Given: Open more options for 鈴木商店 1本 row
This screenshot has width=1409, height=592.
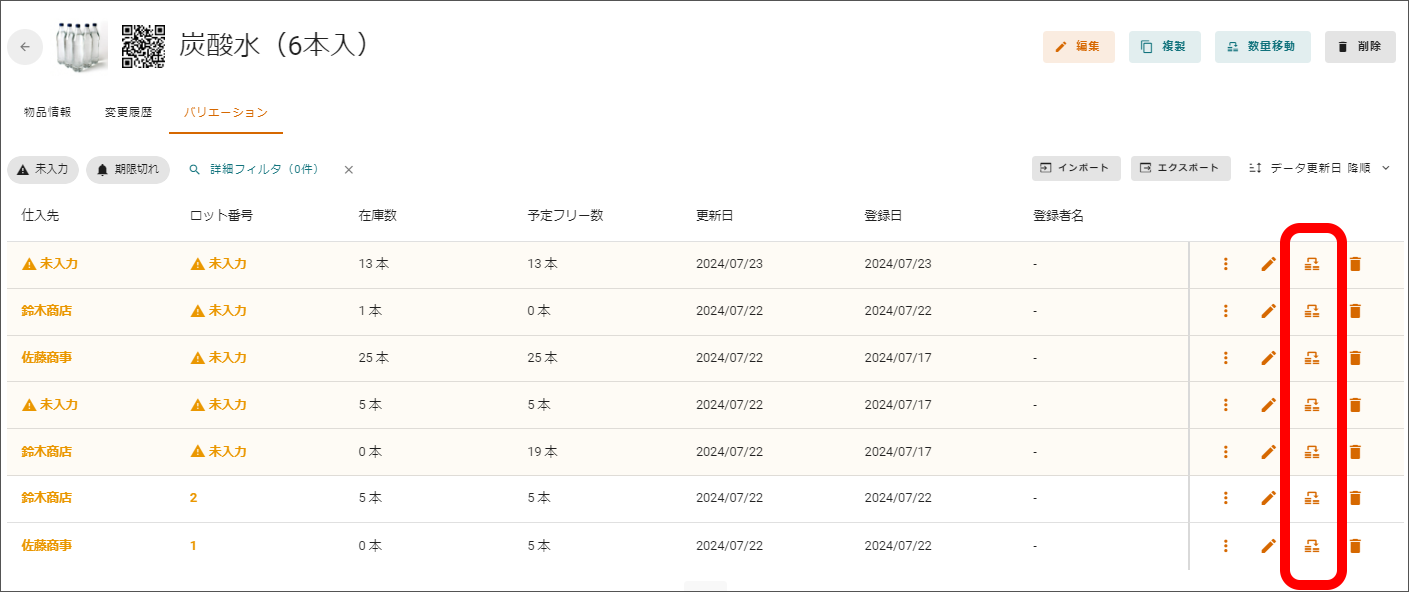Looking at the screenshot, I should tap(1225, 311).
